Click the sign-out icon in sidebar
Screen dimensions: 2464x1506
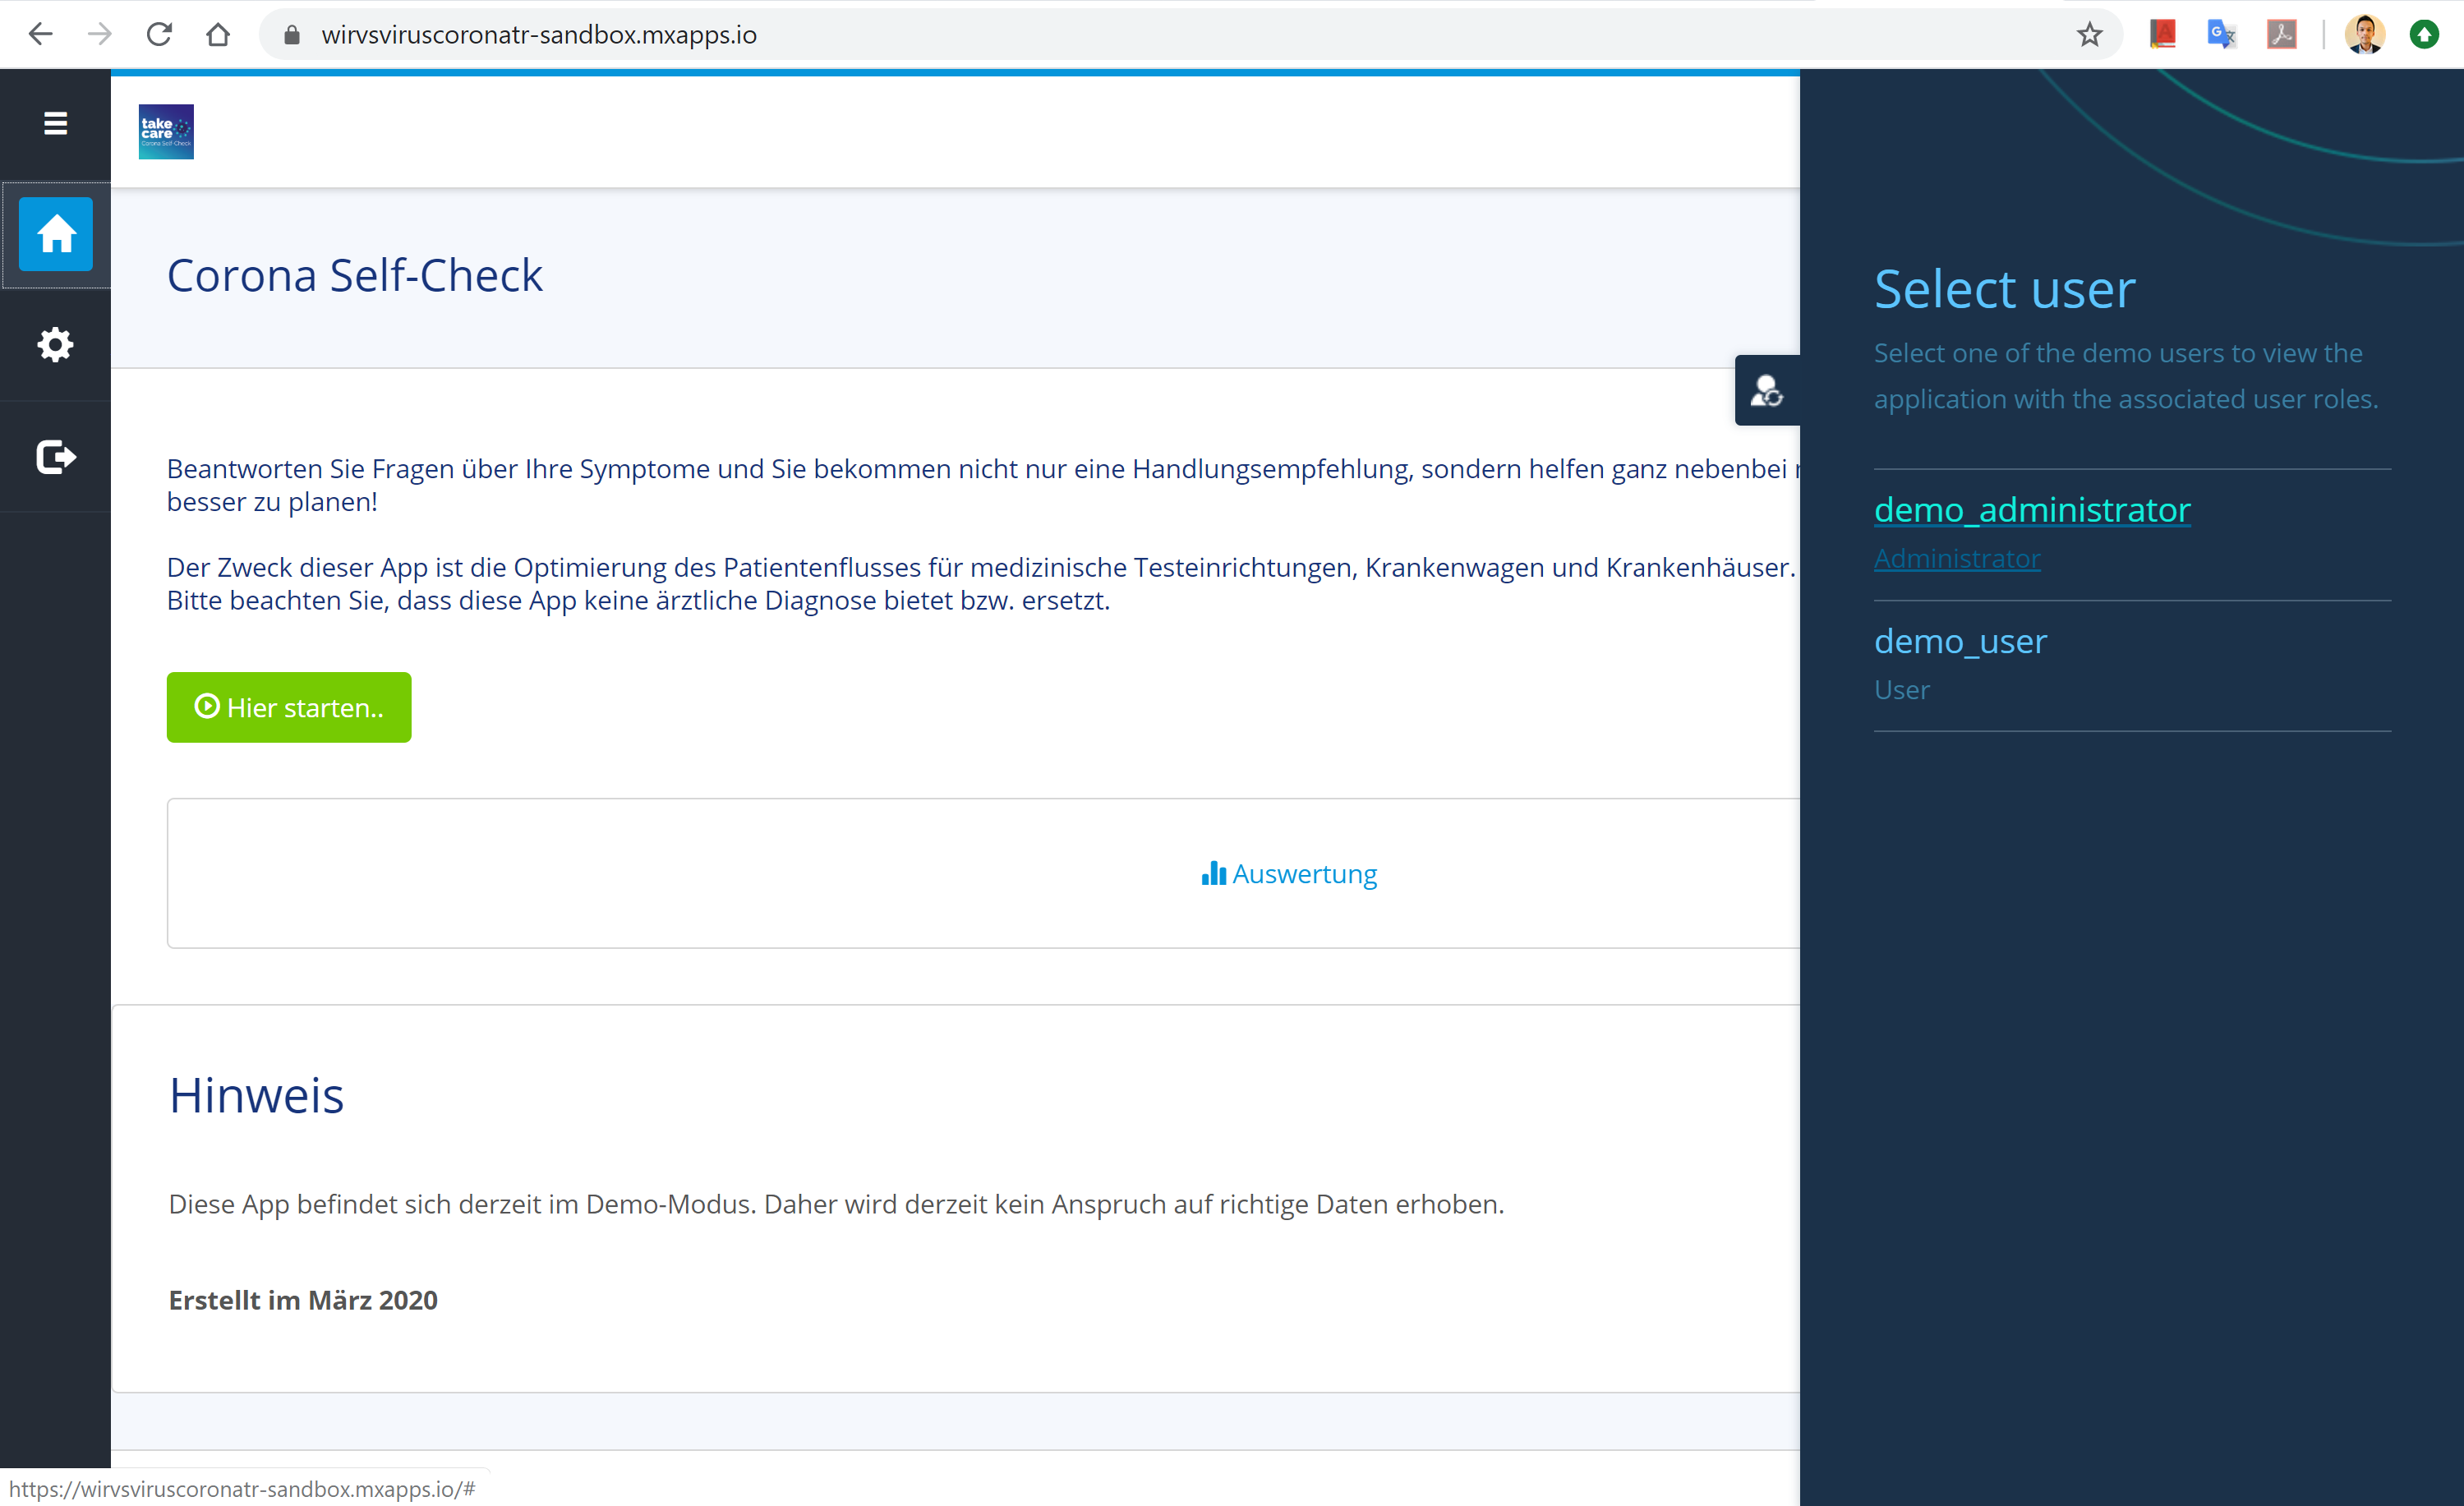click(x=55, y=457)
